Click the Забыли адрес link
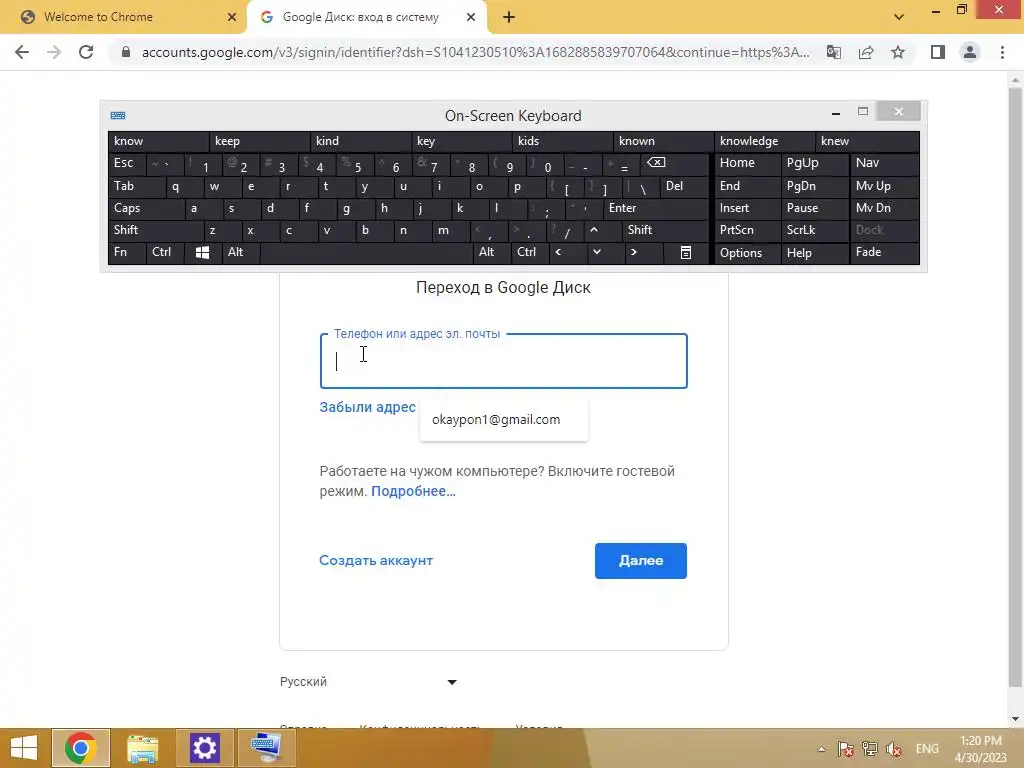Image resolution: width=1024 pixels, height=768 pixels. pyautogui.click(x=368, y=407)
